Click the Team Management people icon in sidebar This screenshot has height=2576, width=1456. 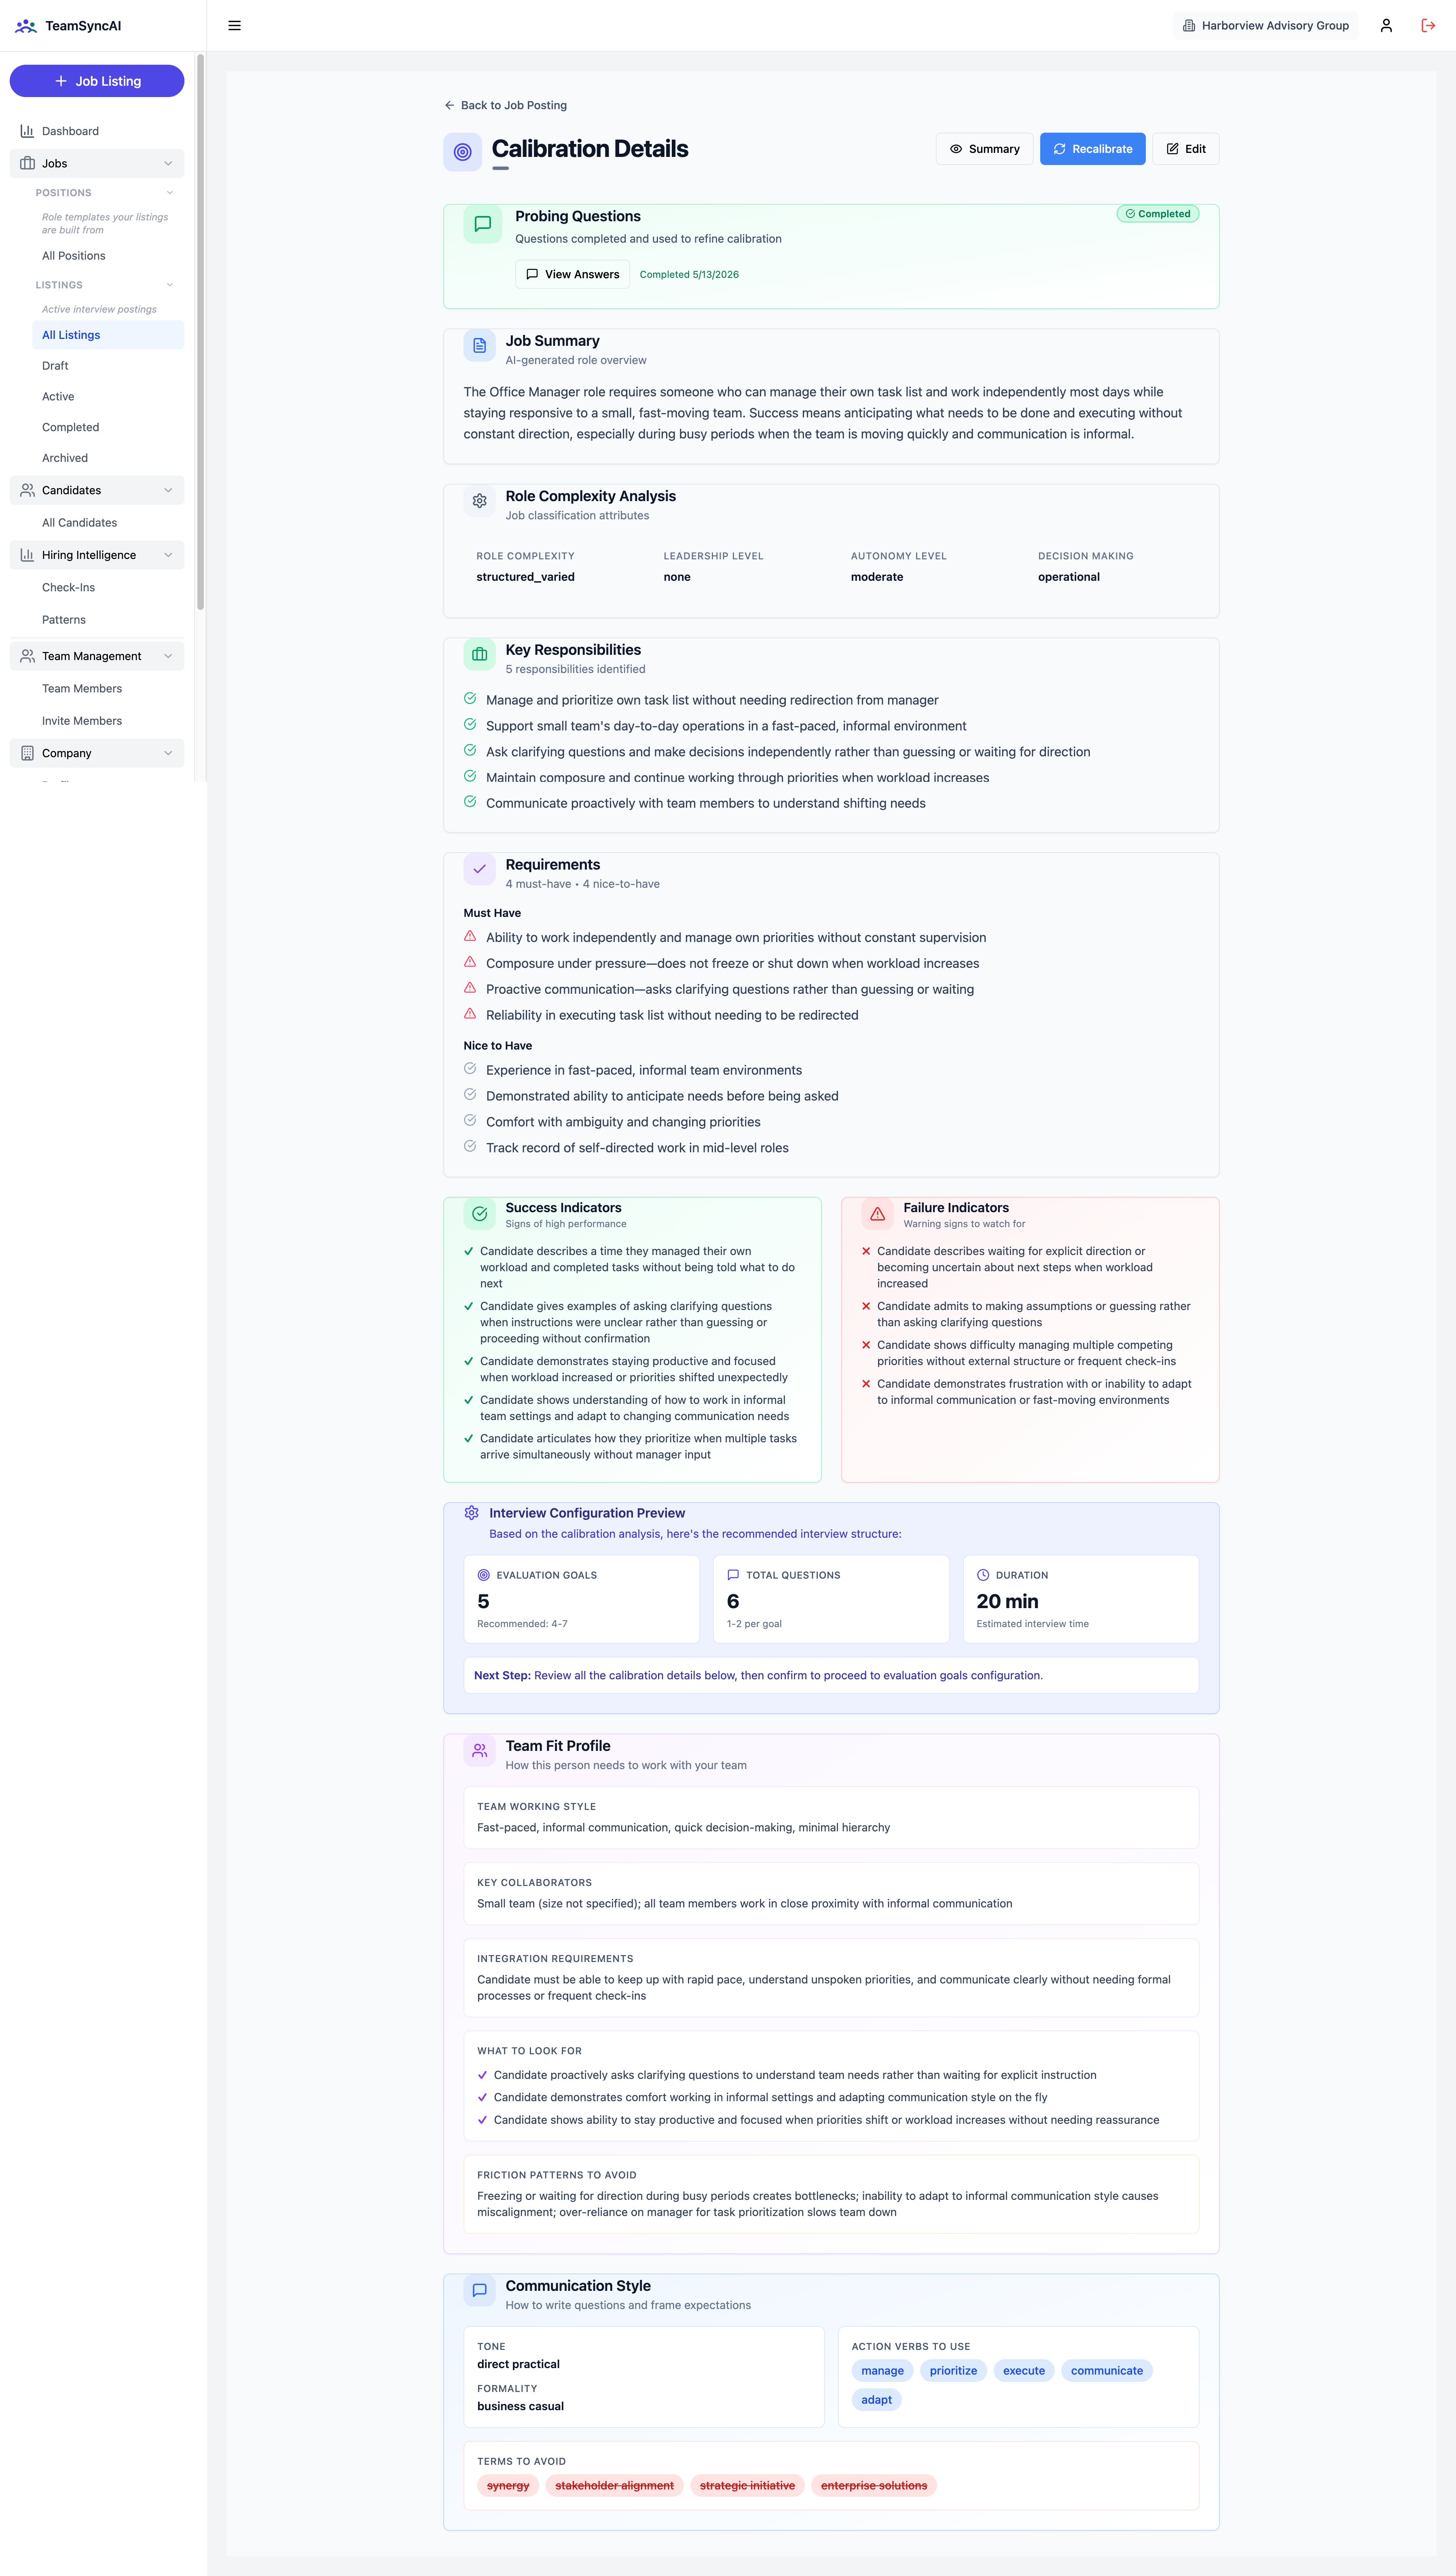(27, 656)
